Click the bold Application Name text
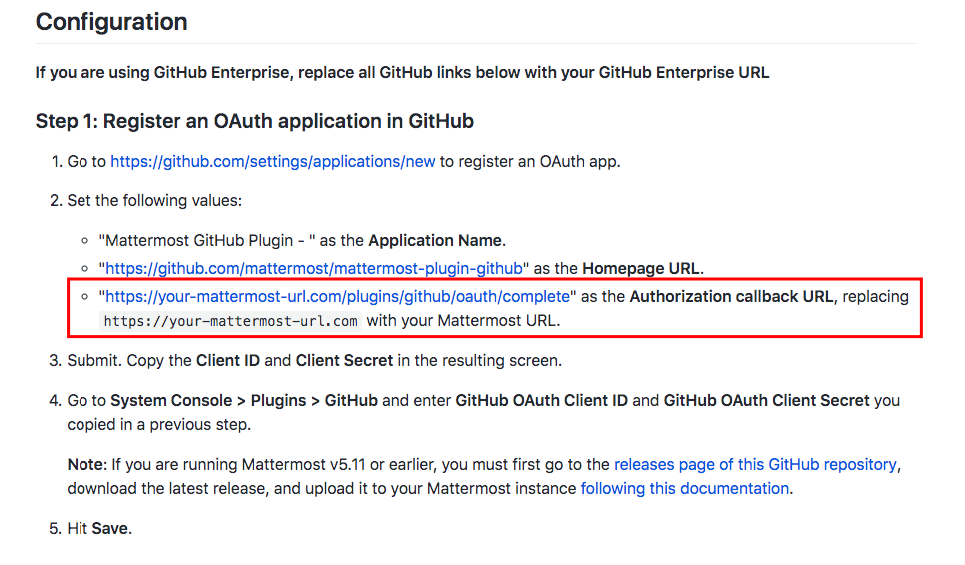965x565 pixels. click(x=435, y=241)
